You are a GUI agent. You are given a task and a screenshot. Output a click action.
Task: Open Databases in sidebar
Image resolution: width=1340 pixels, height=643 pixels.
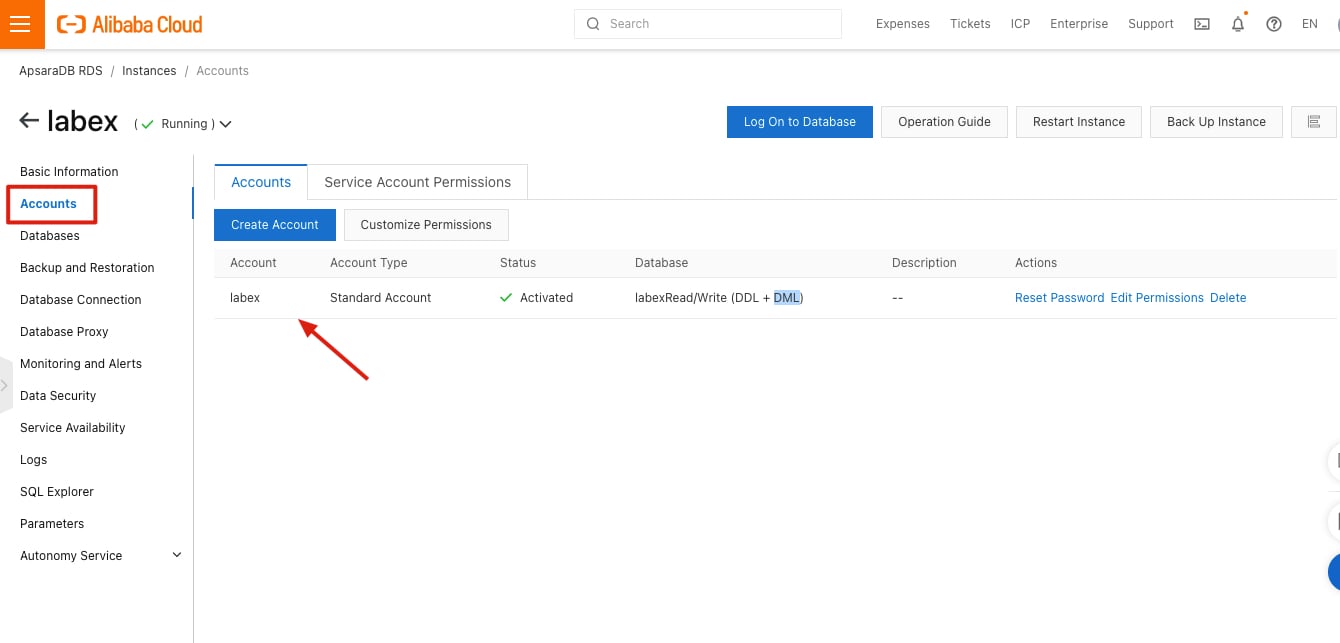coord(50,236)
